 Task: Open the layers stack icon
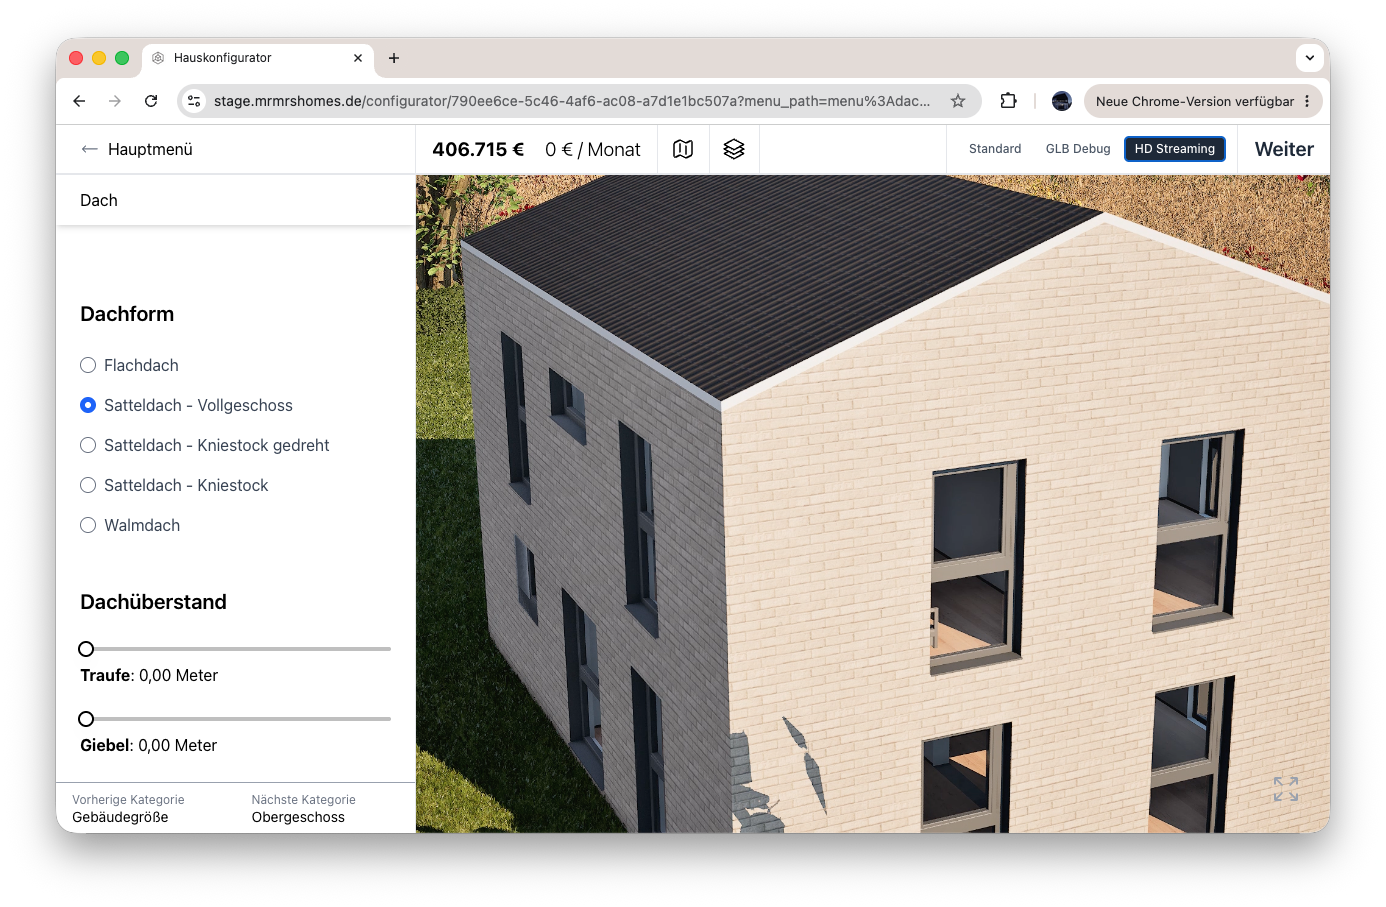734,149
